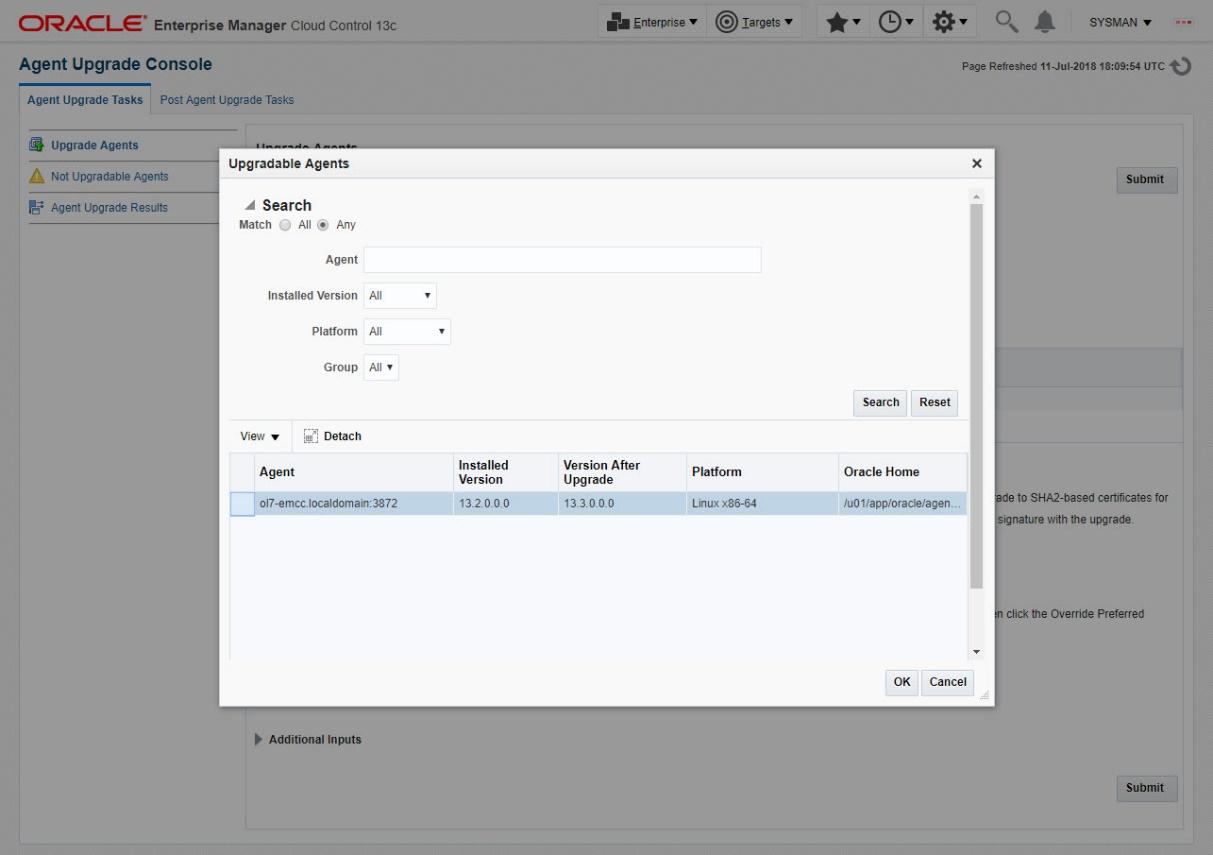This screenshot has height=855, width=1213.
Task: Open the Group dropdown
Action: (x=382, y=367)
